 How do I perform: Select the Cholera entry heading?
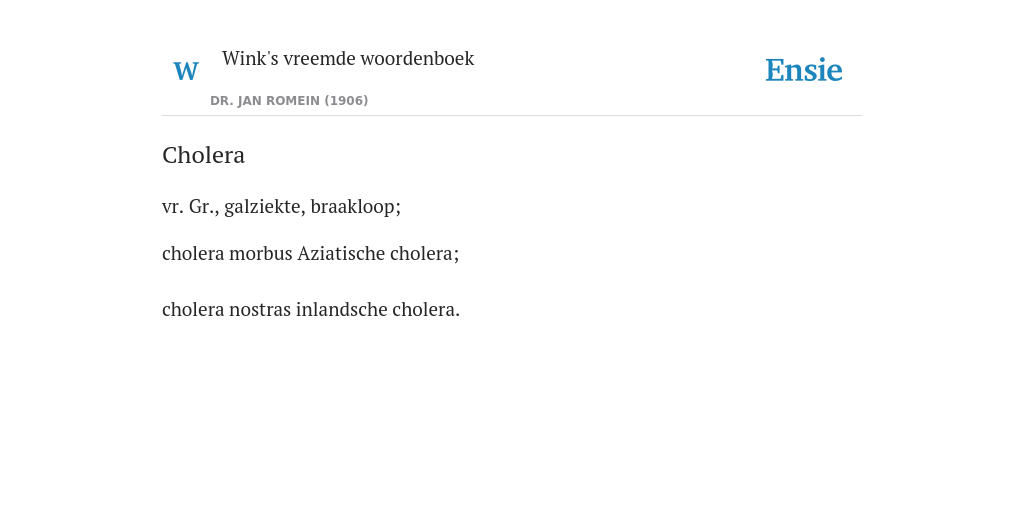pos(204,155)
